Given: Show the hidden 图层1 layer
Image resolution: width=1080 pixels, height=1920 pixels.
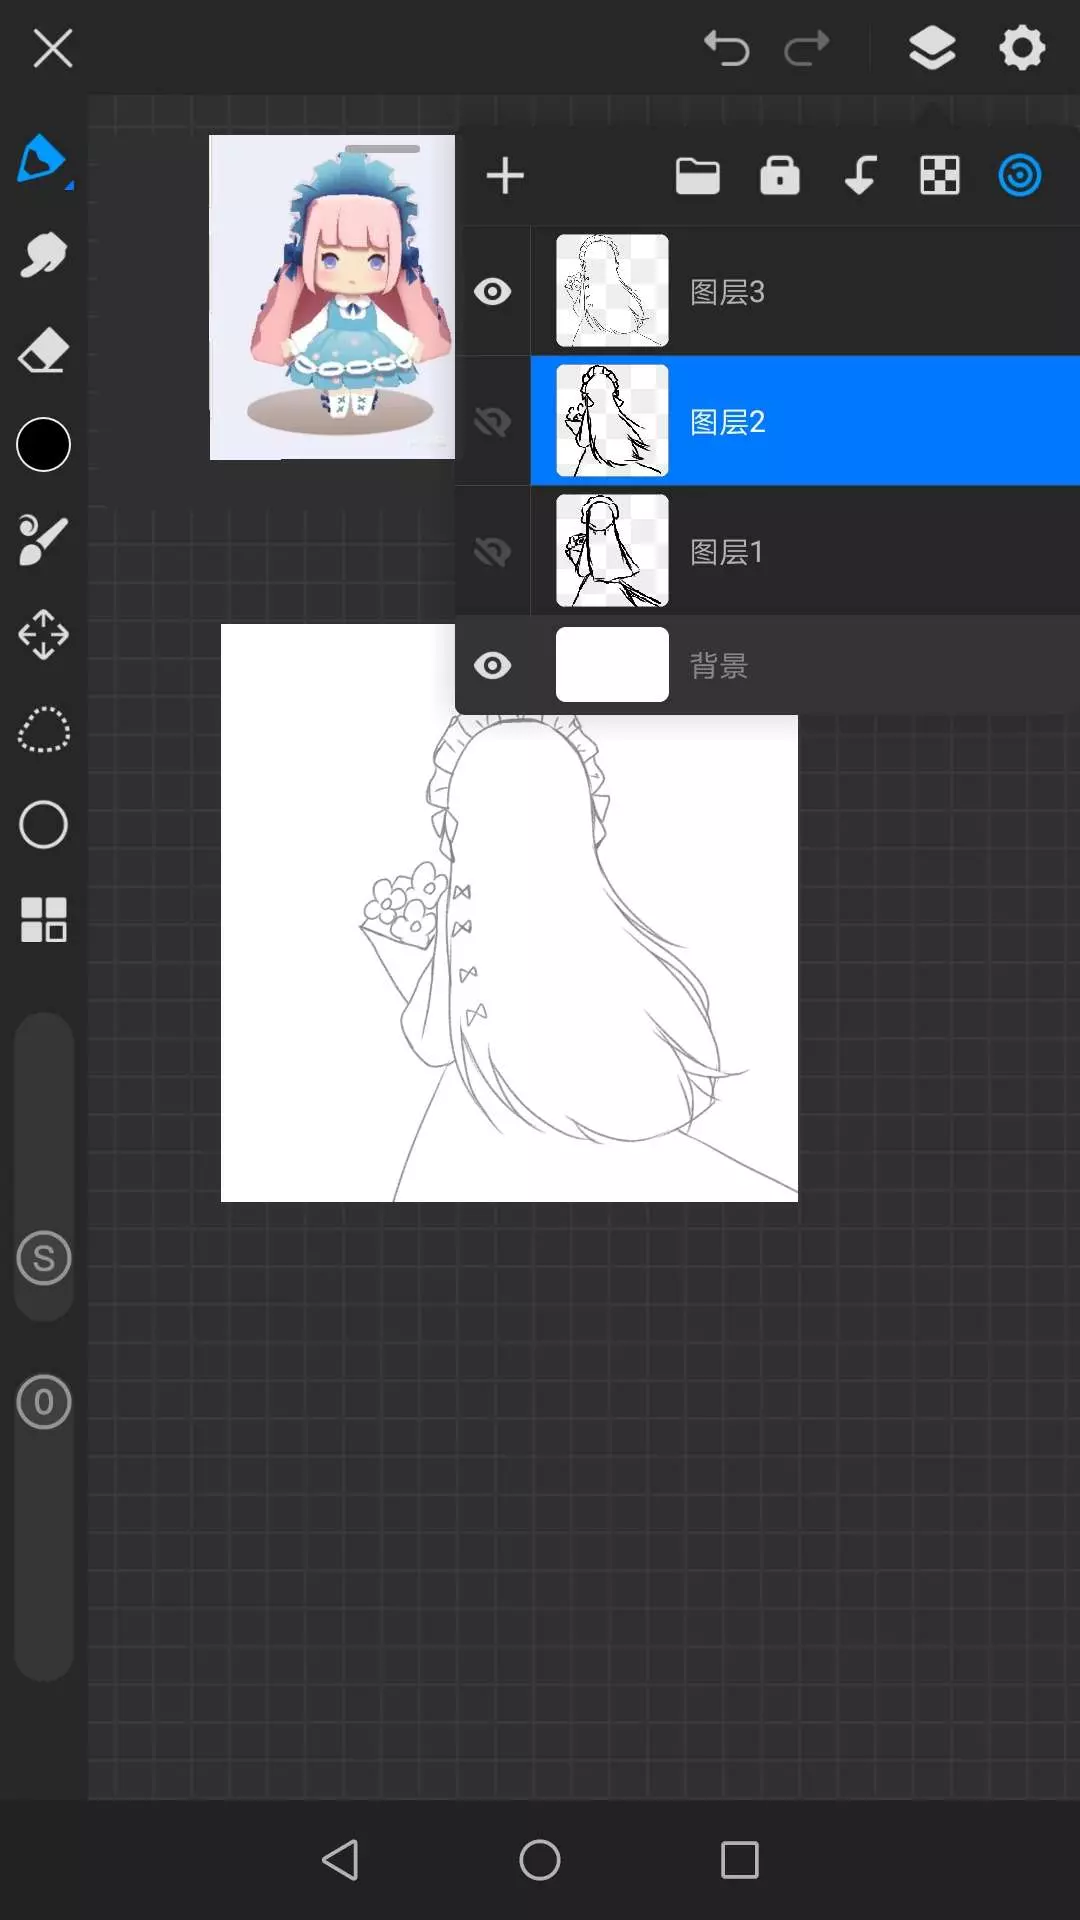Looking at the screenshot, I should (x=492, y=551).
